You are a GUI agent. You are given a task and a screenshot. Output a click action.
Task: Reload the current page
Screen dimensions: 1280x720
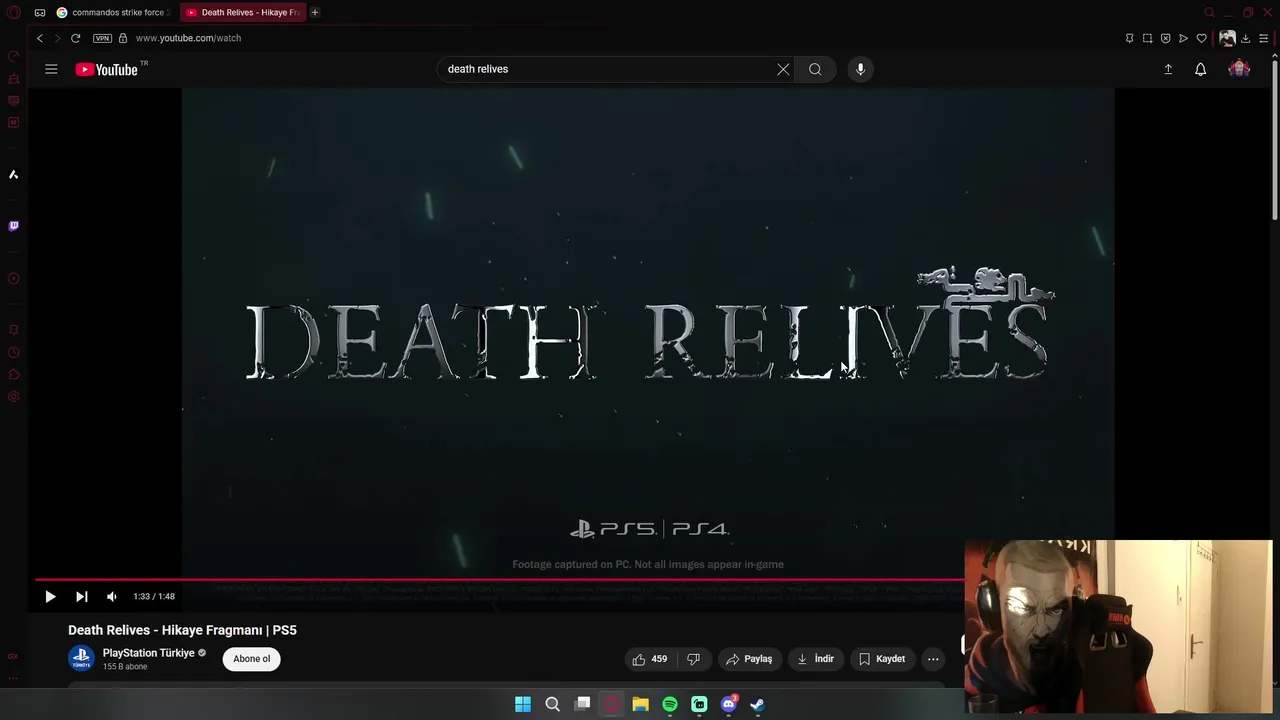tap(75, 38)
